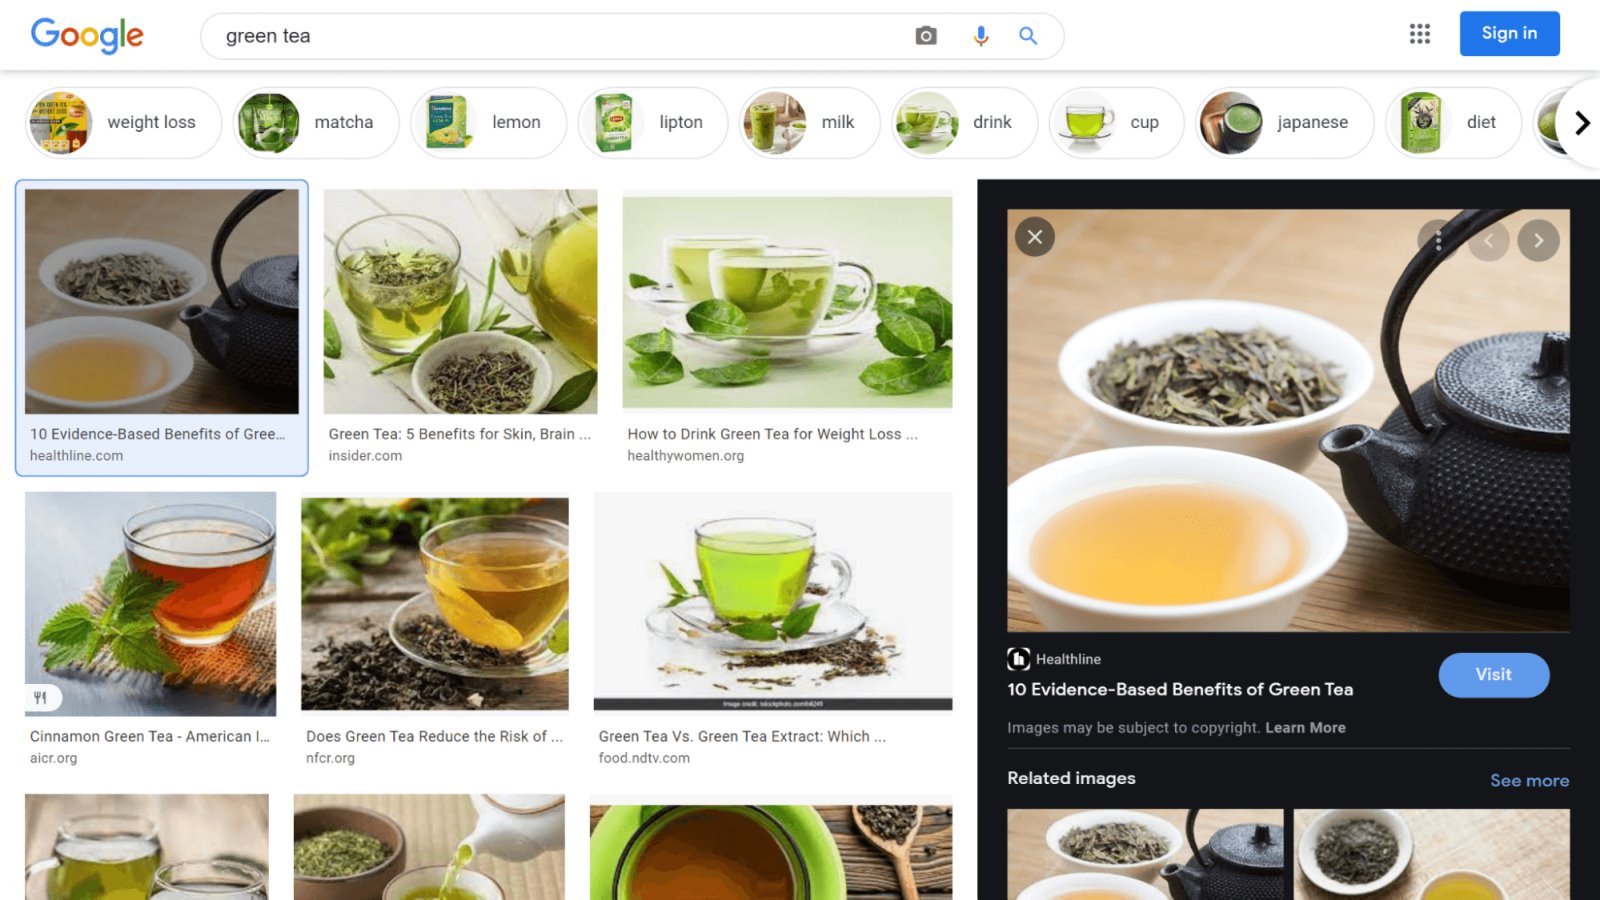Click the magnifier search icon
Image resolution: width=1600 pixels, height=900 pixels.
coord(1028,36)
